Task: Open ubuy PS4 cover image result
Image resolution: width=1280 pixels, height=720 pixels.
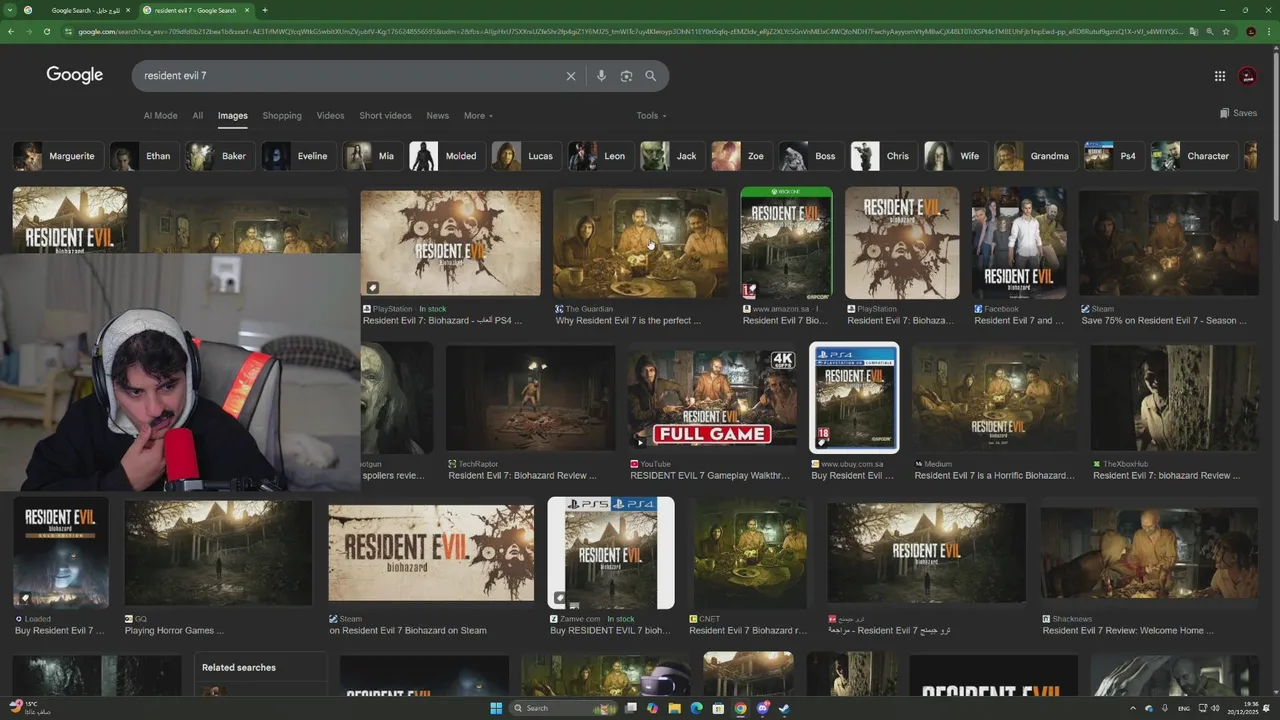Action: [x=854, y=397]
